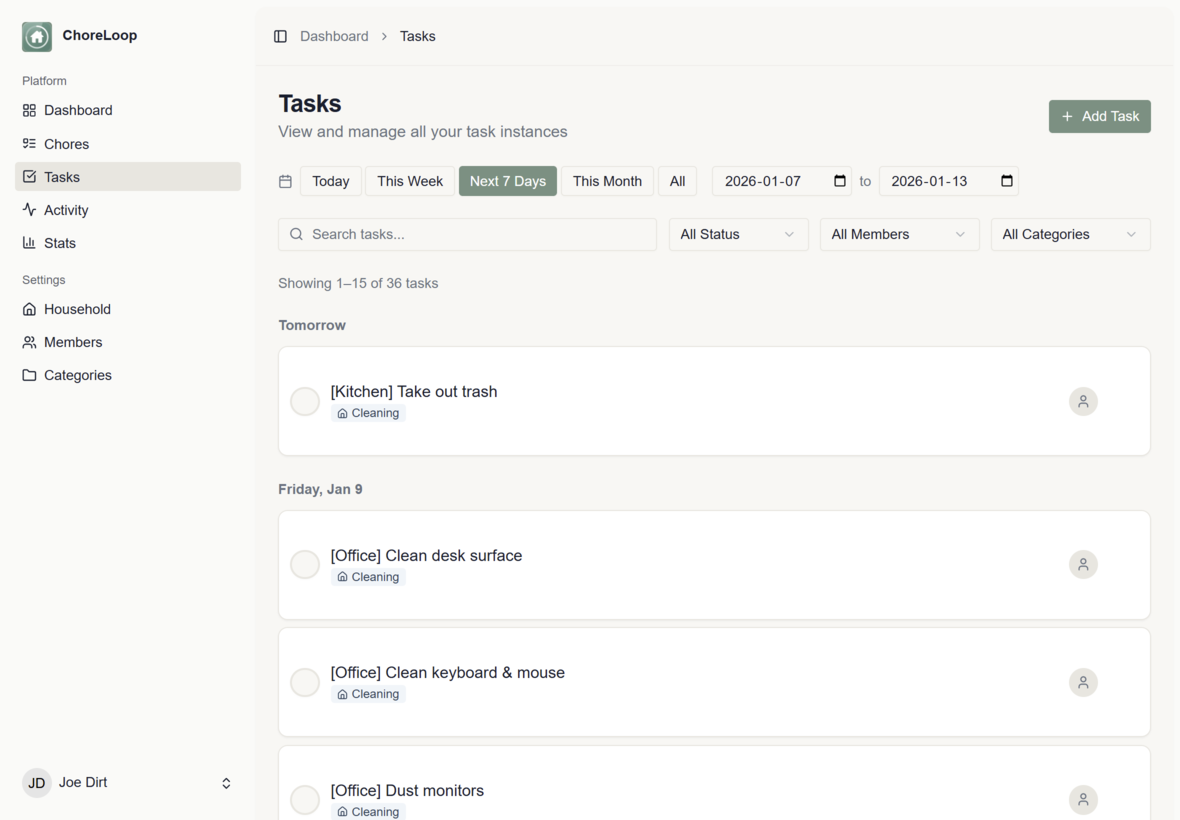Click the ChoreLoop house logo icon
The width and height of the screenshot is (1180, 820).
[x=37, y=36]
